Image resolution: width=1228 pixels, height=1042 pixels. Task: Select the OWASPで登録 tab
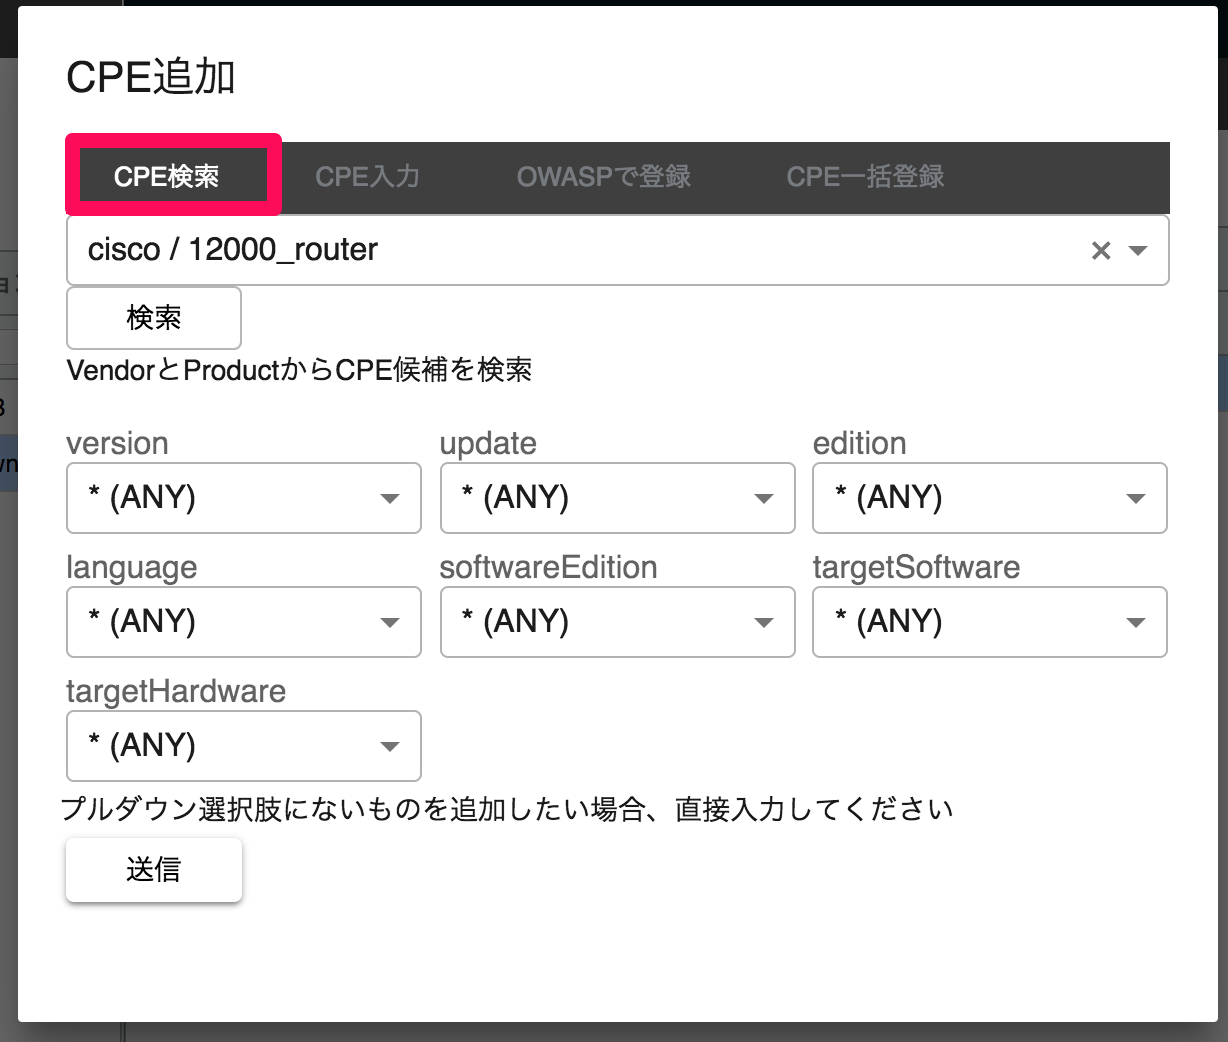tap(604, 177)
